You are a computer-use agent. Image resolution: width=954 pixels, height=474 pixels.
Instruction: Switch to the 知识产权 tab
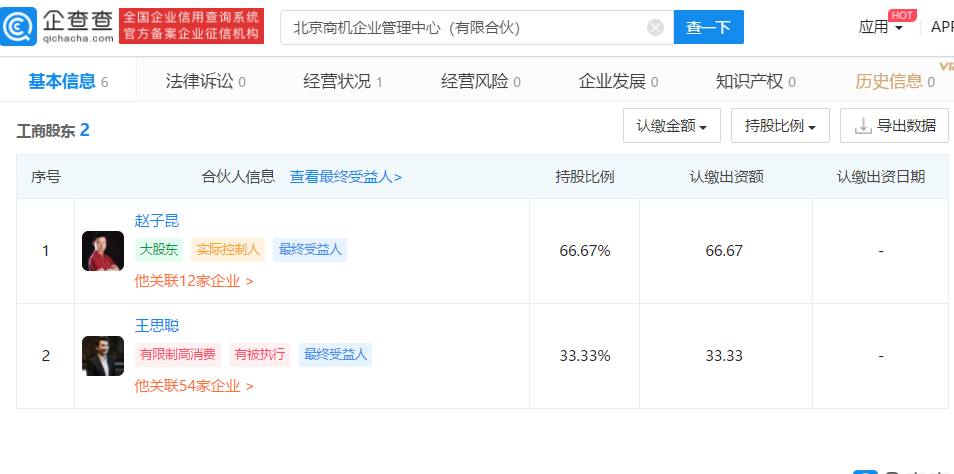[x=756, y=81]
